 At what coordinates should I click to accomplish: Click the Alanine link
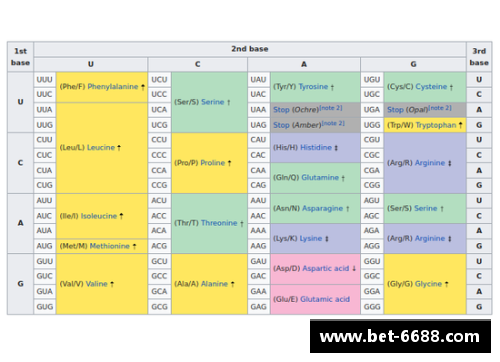pyautogui.click(x=214, y=284)
